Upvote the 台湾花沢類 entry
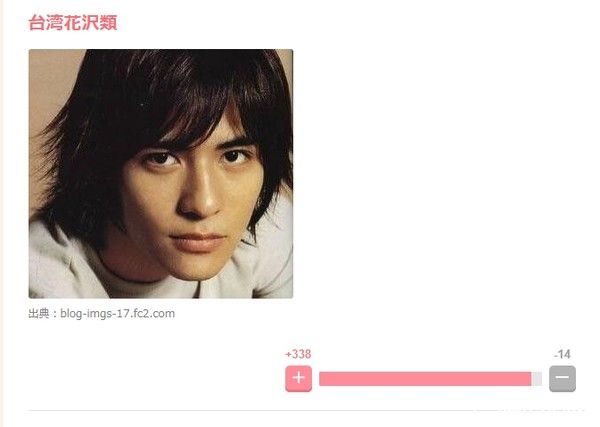This screenshot has width=600, height=427. point(298,378)
